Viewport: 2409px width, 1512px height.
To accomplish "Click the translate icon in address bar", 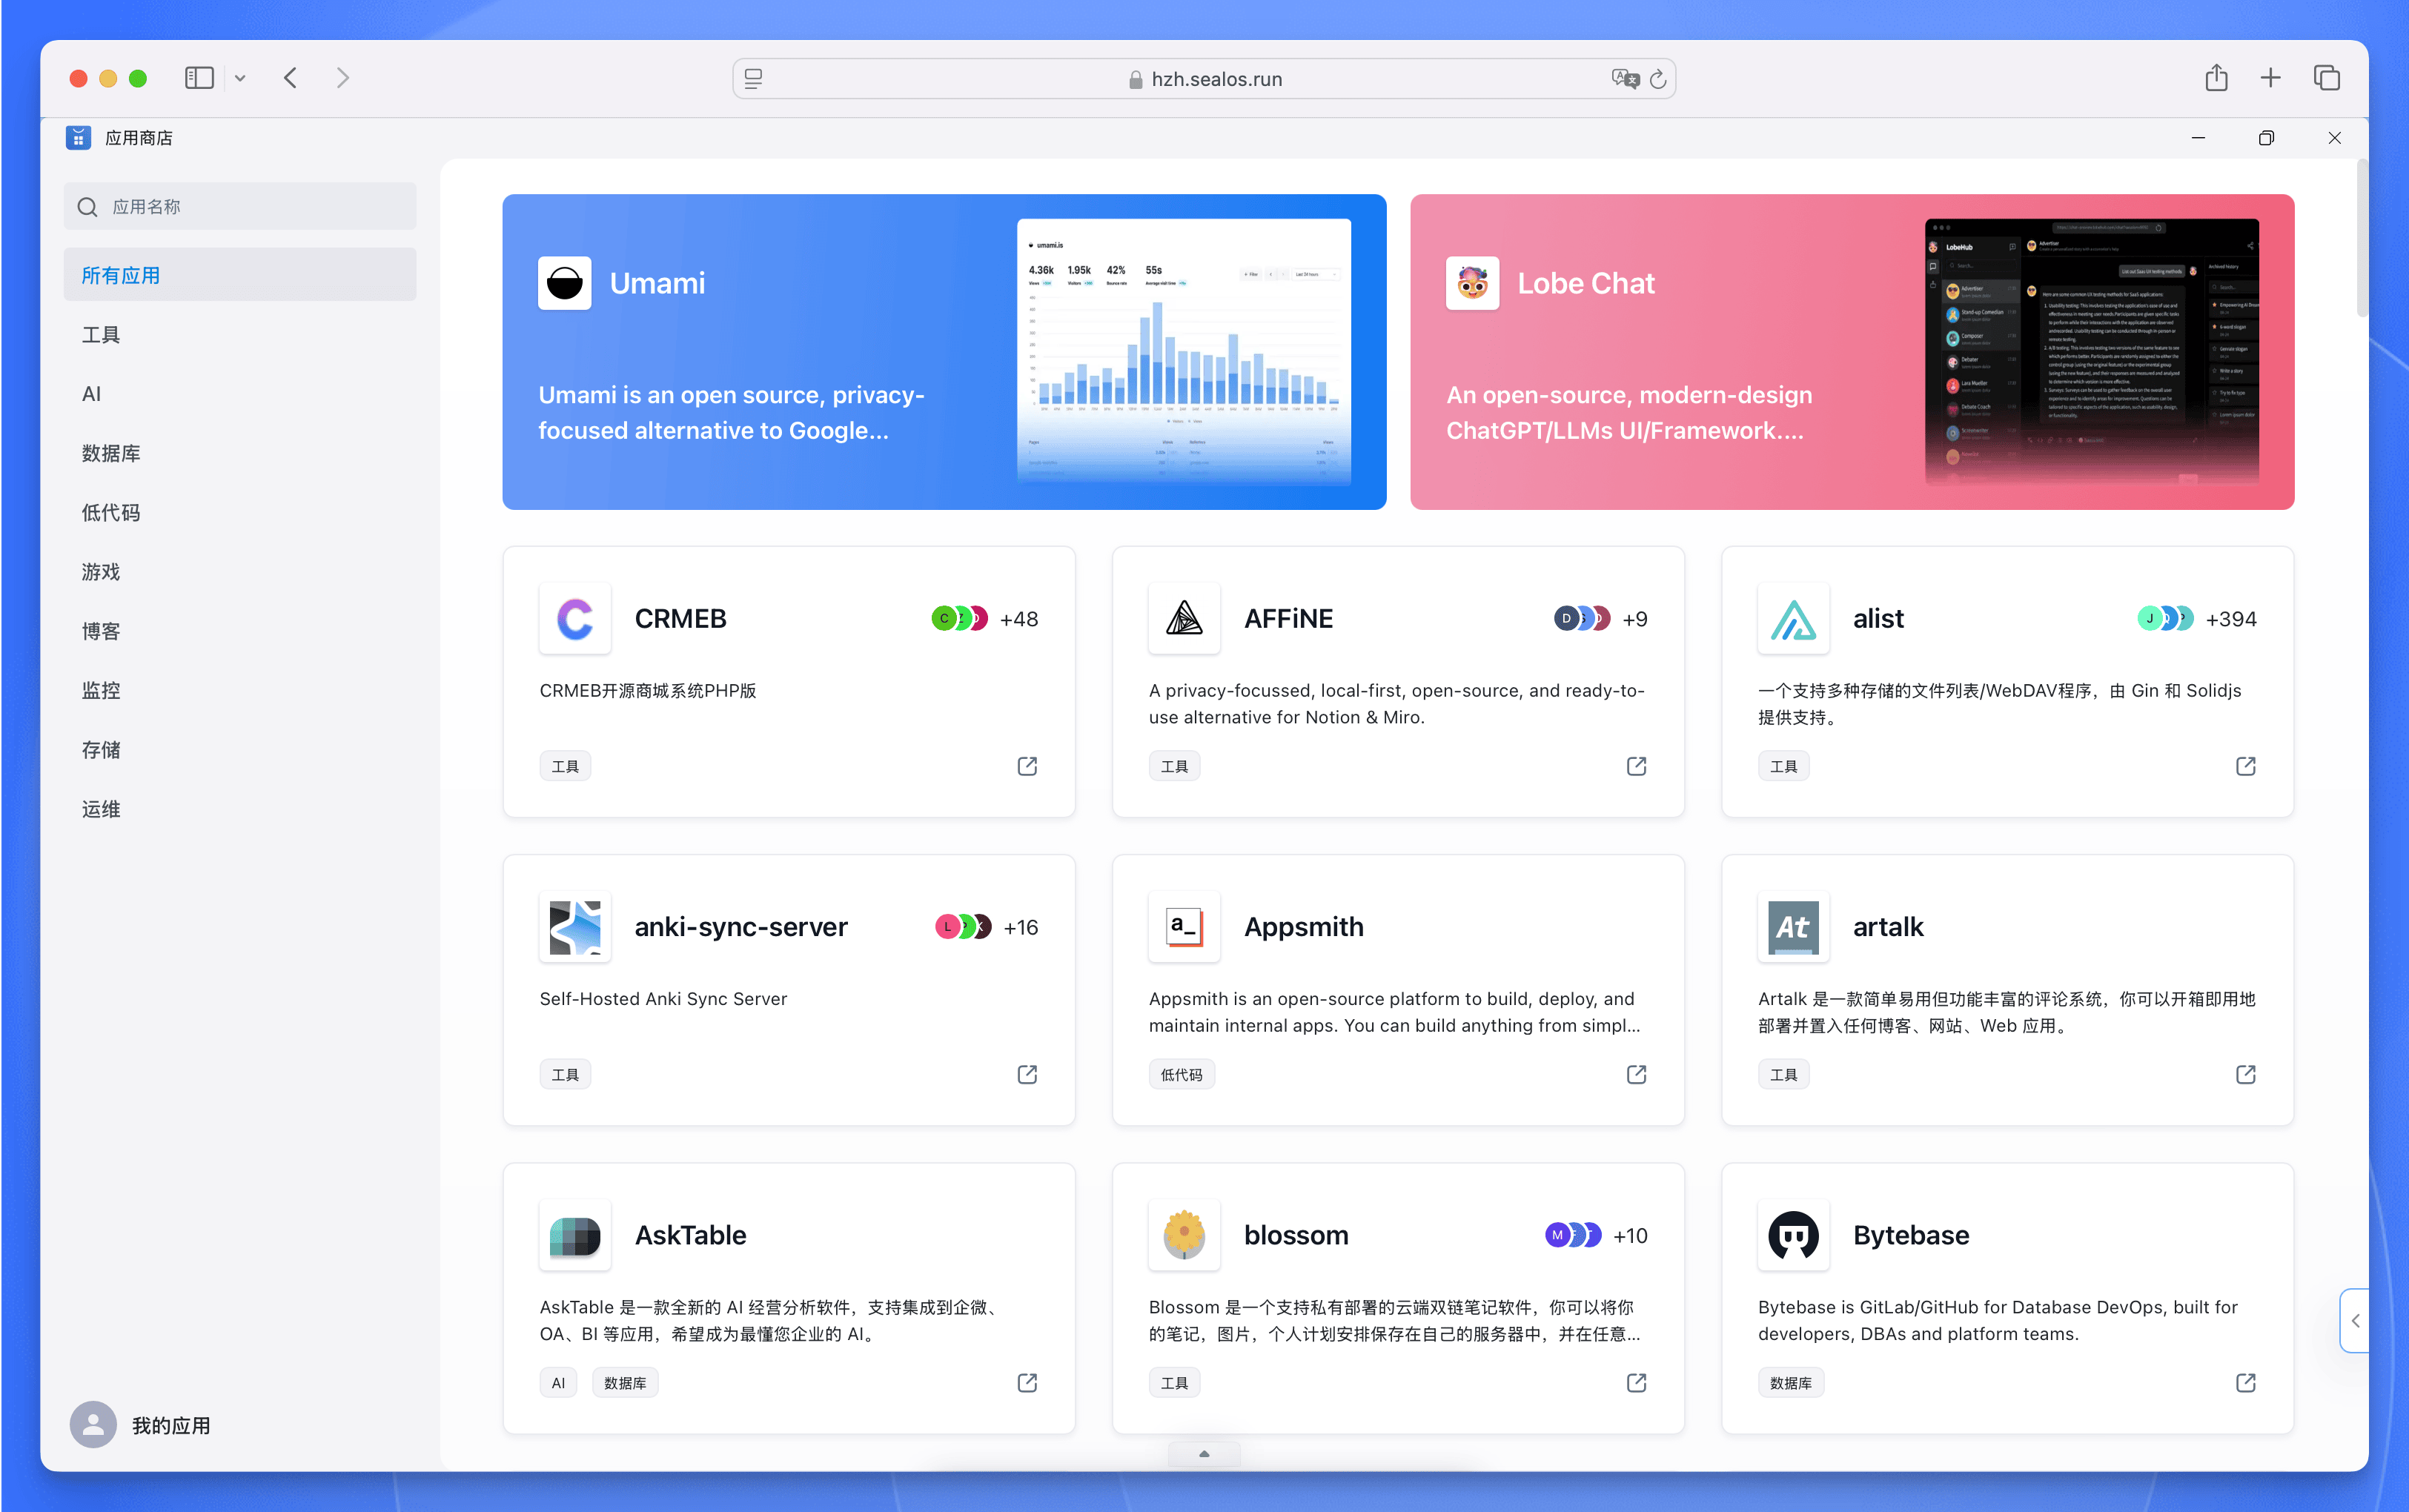I will click(1625, 79).
